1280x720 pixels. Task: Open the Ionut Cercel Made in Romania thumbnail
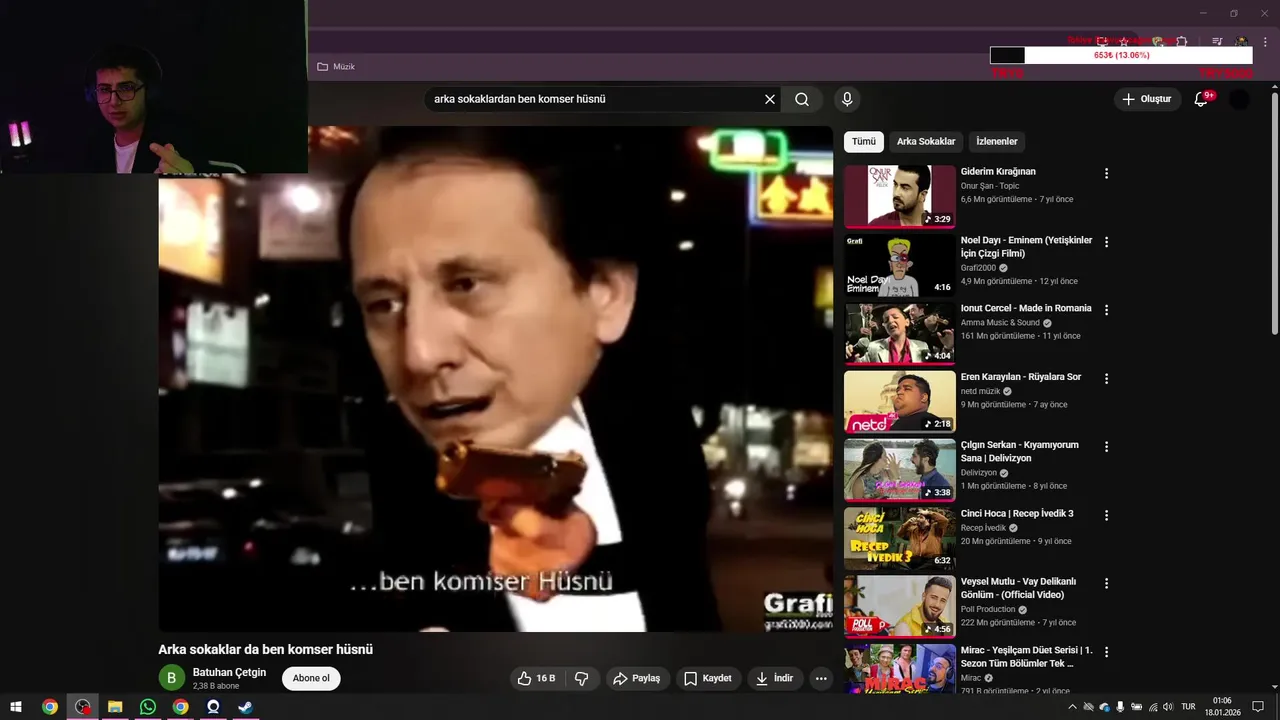pos(900,333)
